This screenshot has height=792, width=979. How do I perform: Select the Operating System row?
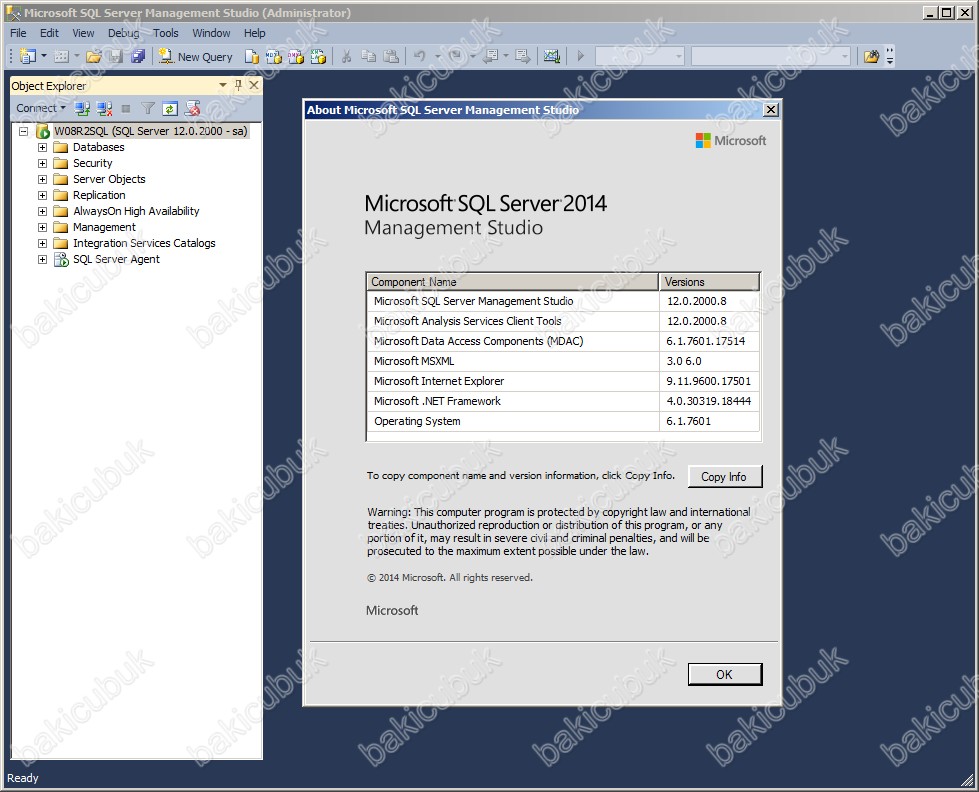[x=563, y=421]
